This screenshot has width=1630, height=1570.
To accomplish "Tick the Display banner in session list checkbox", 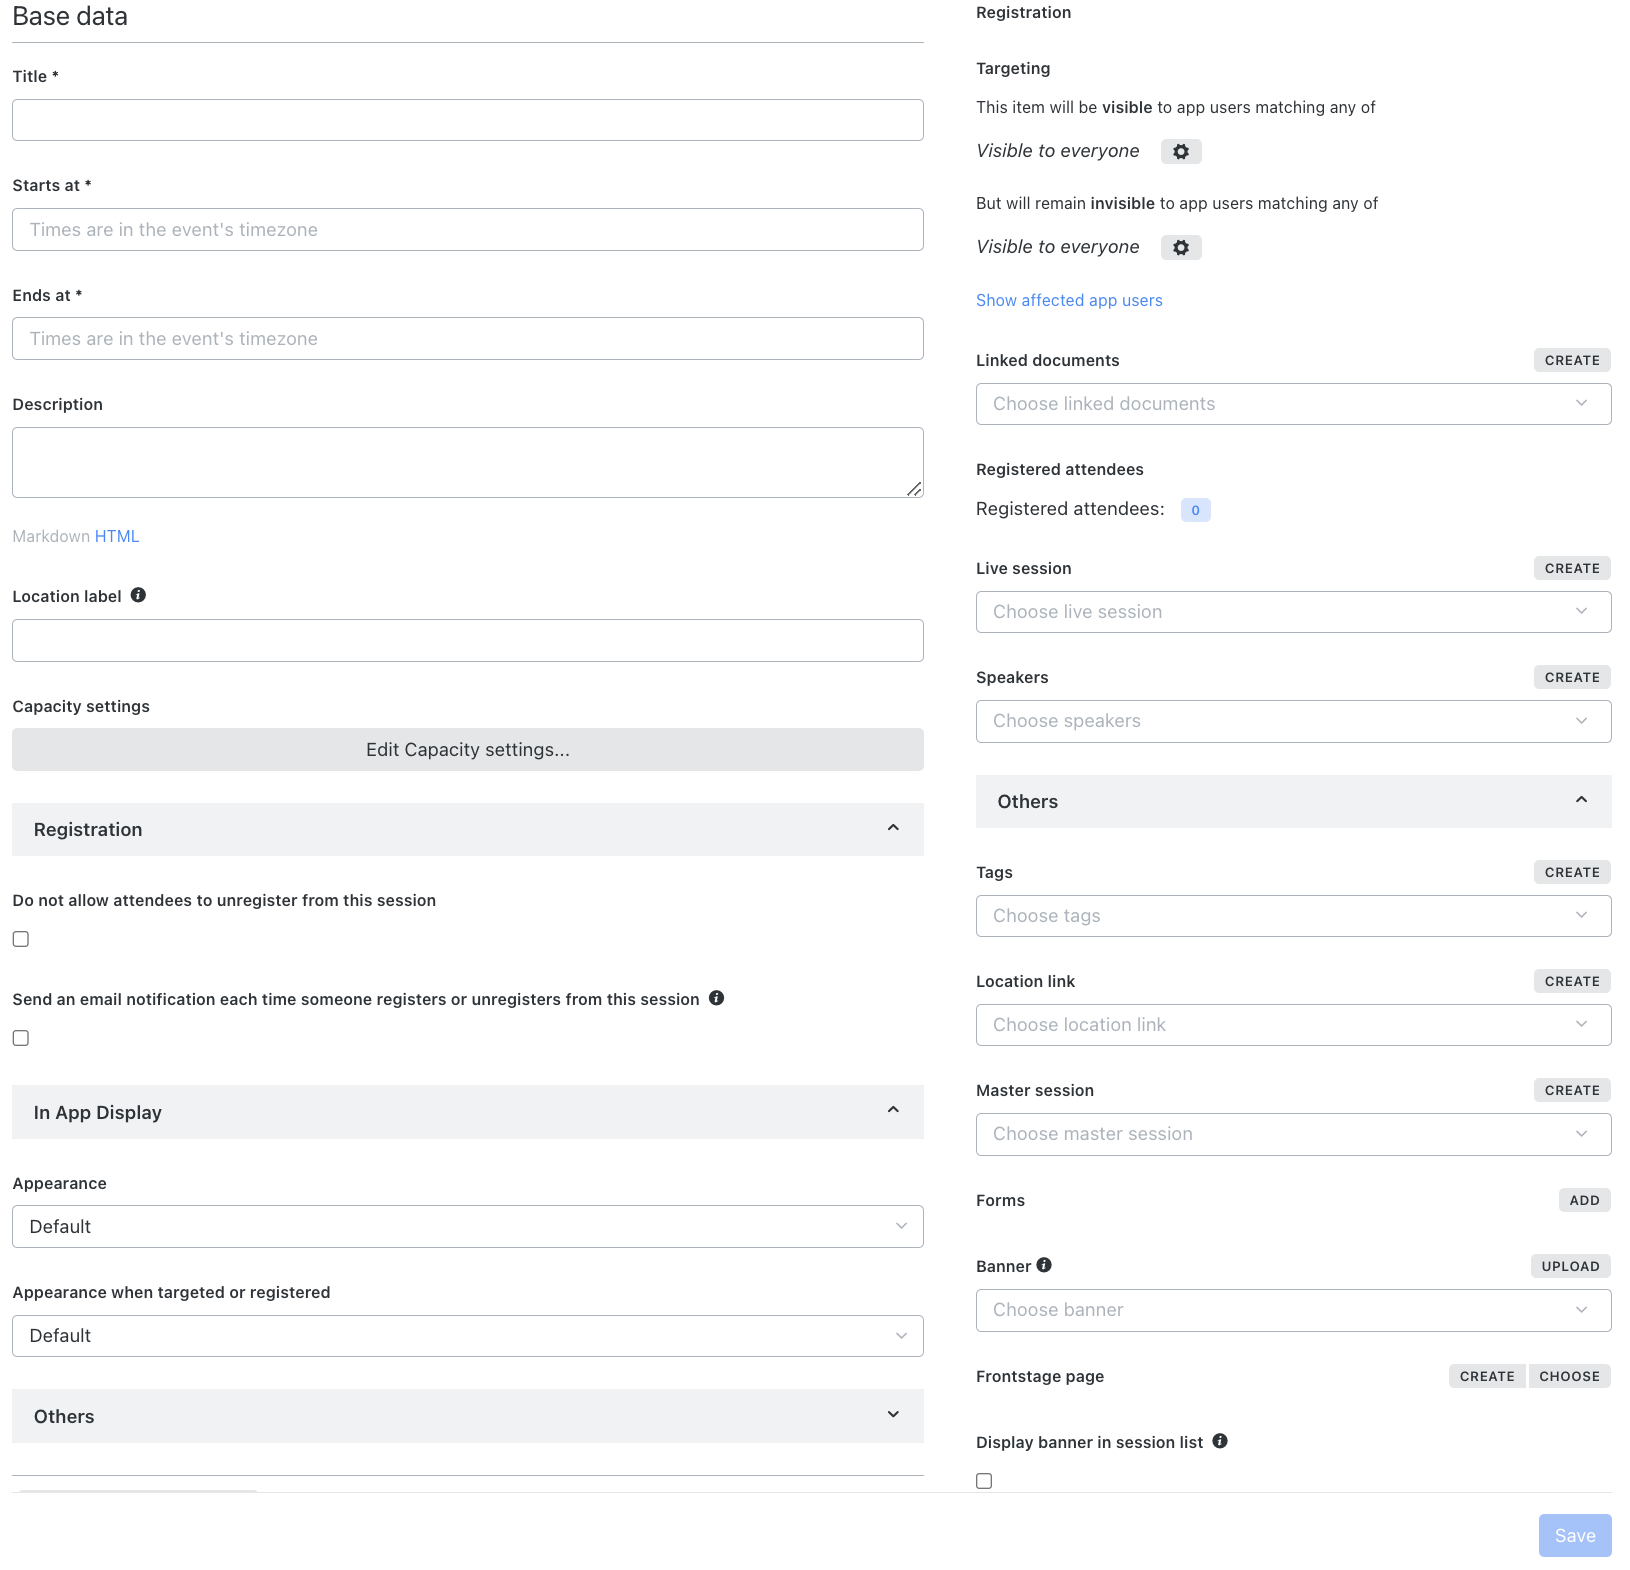I will (x=984, y=1481).
